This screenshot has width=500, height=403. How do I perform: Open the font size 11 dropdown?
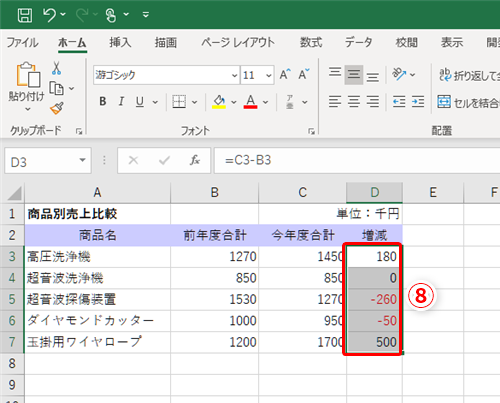point(269,76)
